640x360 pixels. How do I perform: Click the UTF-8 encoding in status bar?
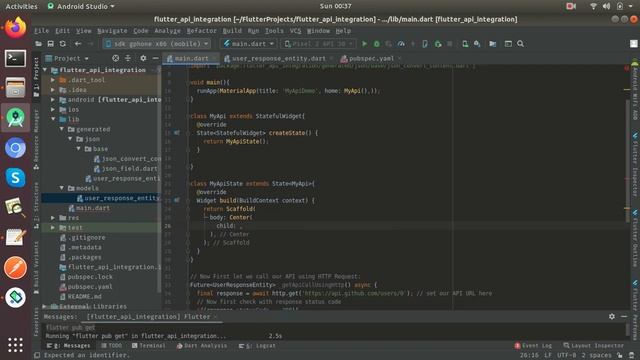(566, 356)
